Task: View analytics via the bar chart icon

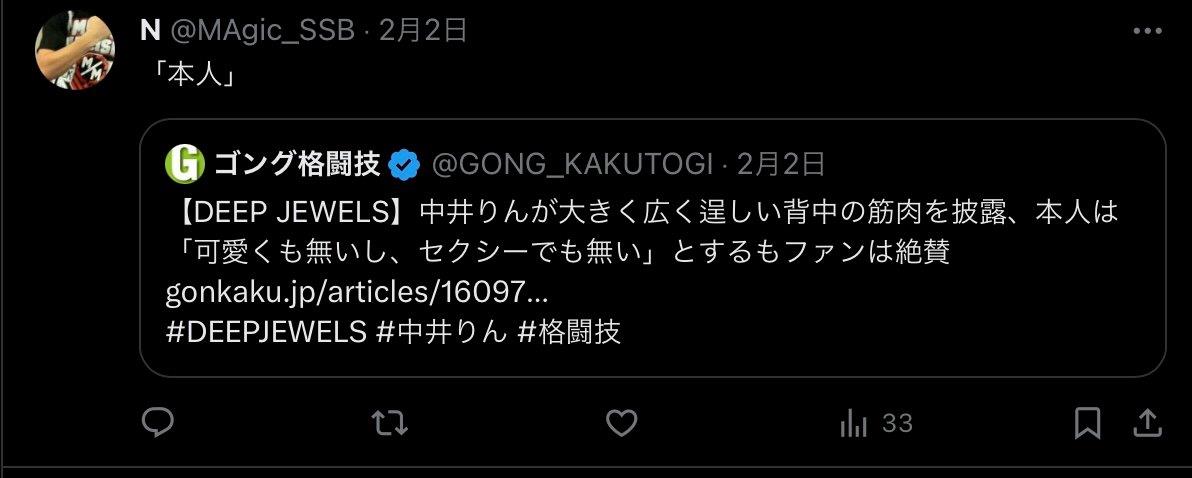Action: click(x=853, y=423)
